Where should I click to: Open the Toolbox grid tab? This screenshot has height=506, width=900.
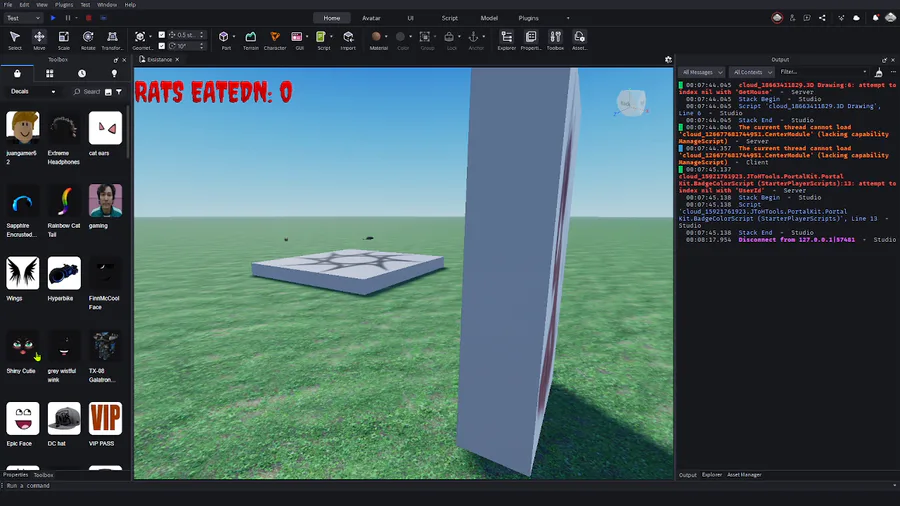(x=50, y=73)
